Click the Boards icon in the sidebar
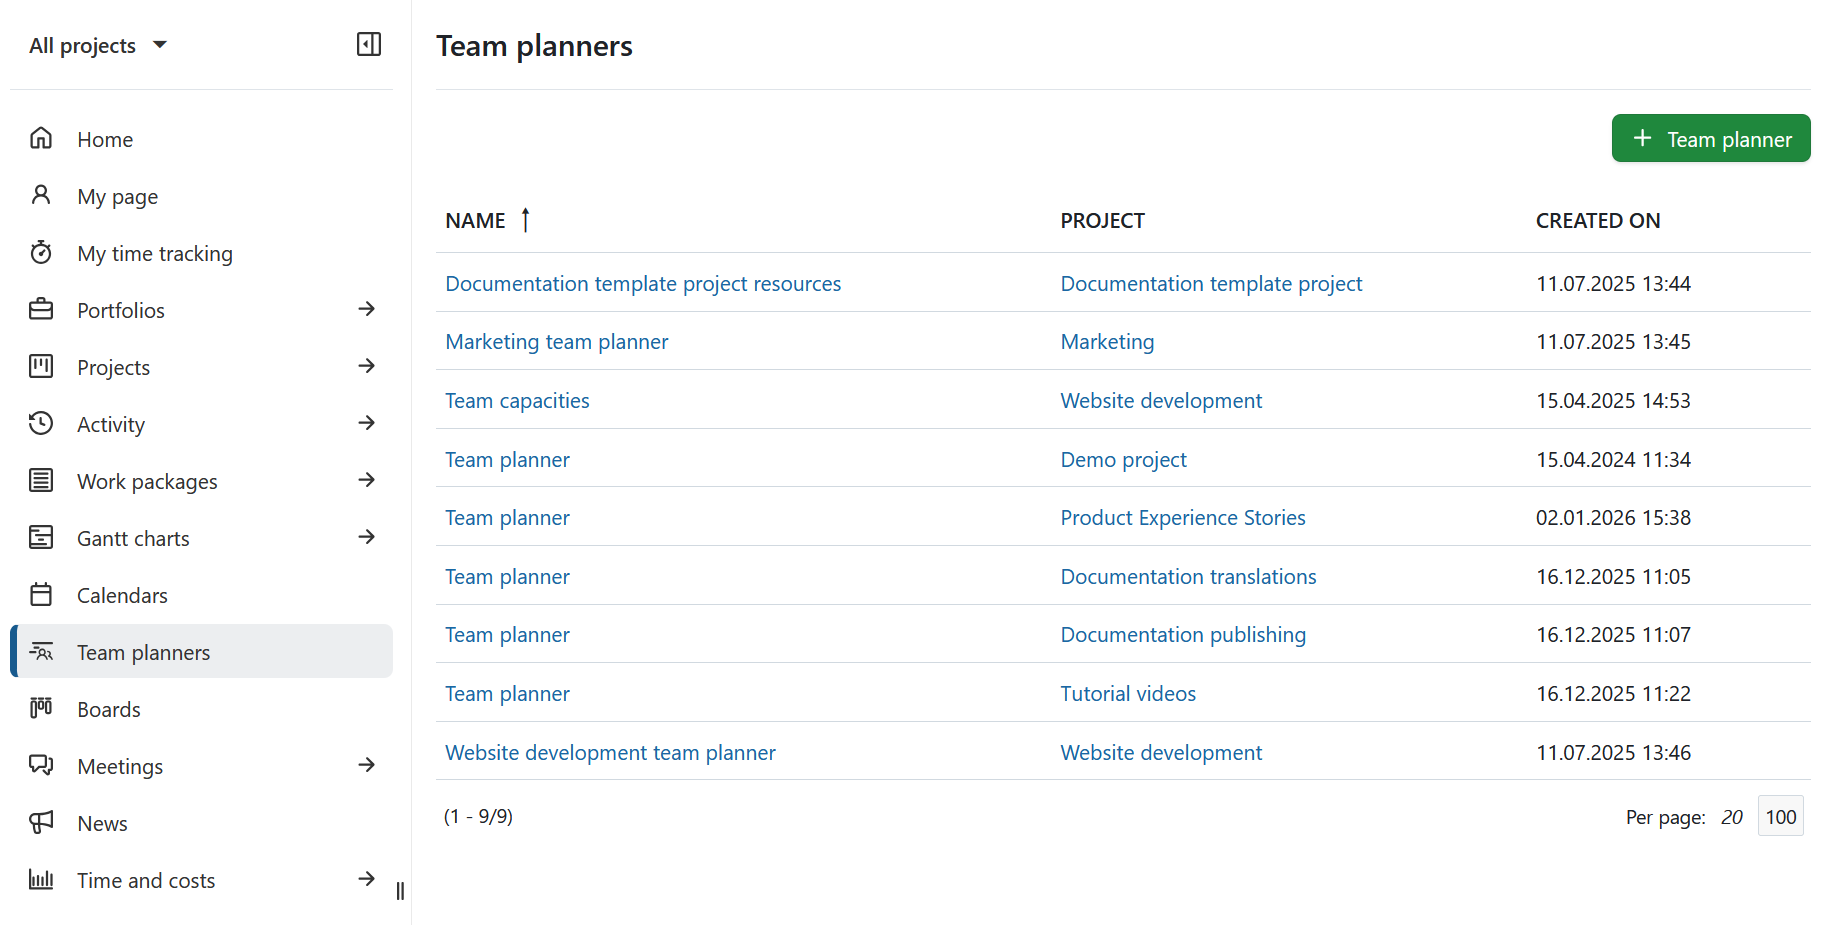Screen dimensions: 1824x925 (x=41, y=708)
